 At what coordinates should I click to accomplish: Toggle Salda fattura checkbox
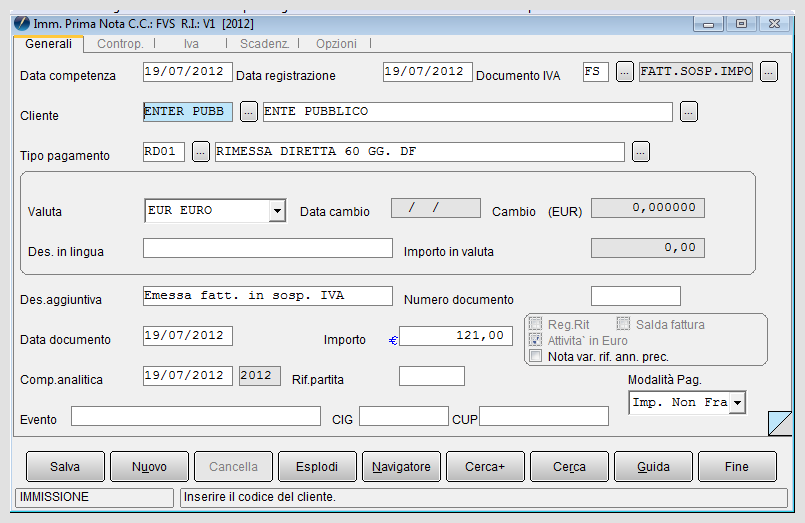pyautogui.click(x=623, y=324)
